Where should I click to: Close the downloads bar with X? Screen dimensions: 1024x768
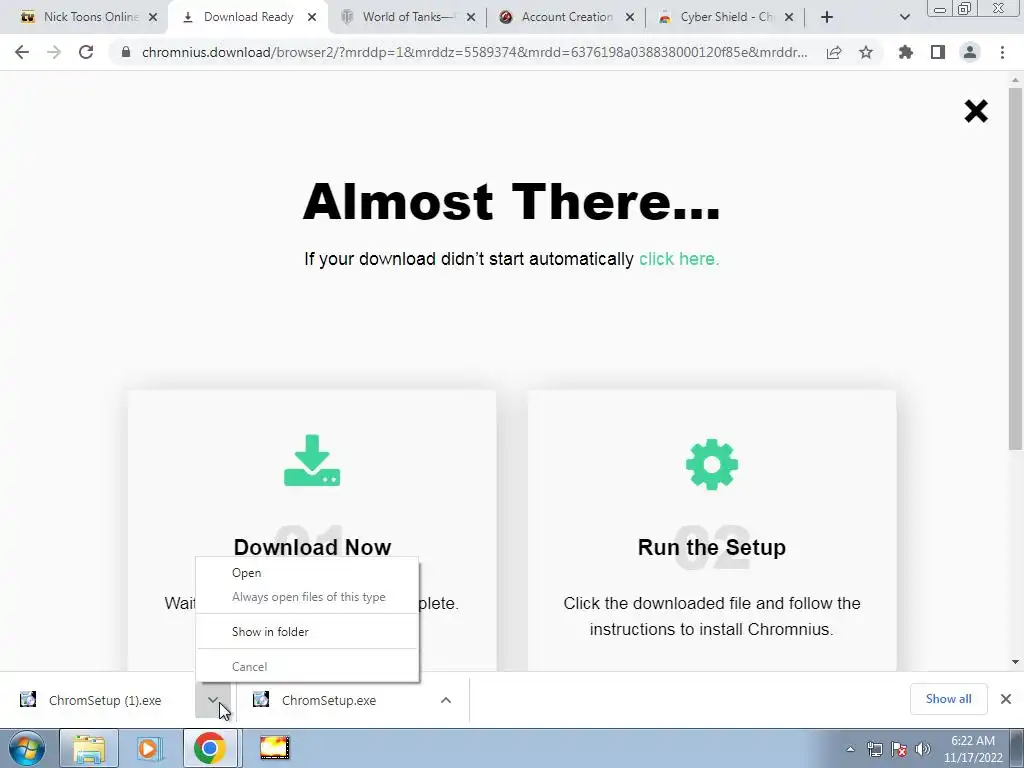click(1006, 699)
